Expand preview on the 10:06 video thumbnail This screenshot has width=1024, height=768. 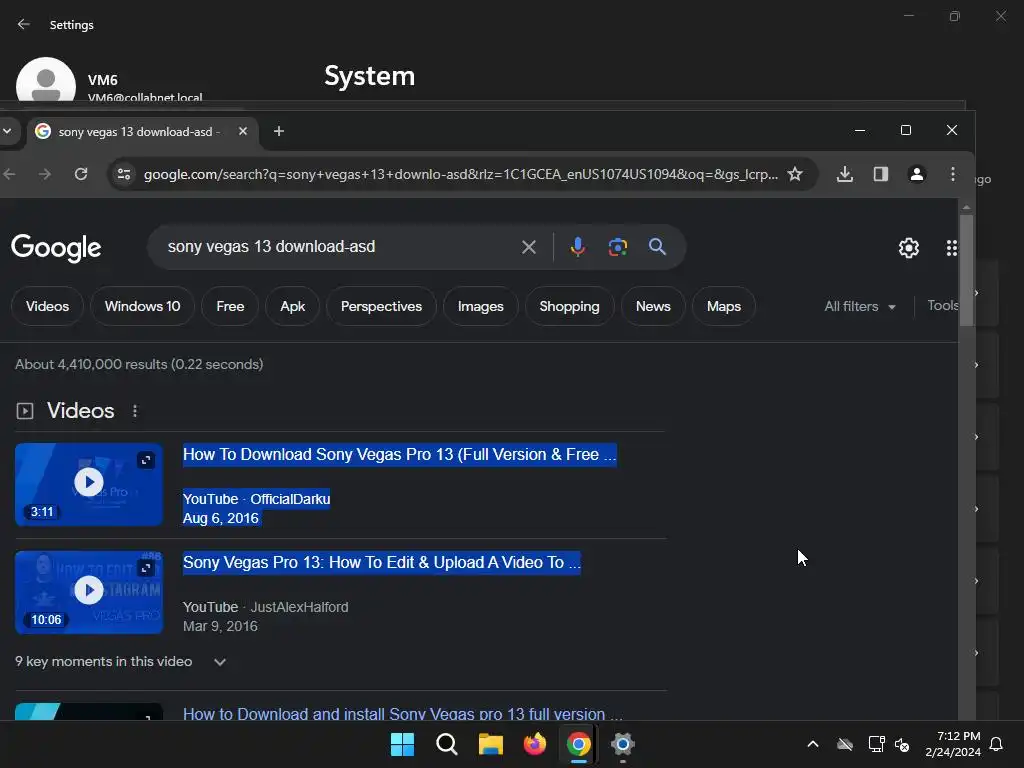pos(146,568)
